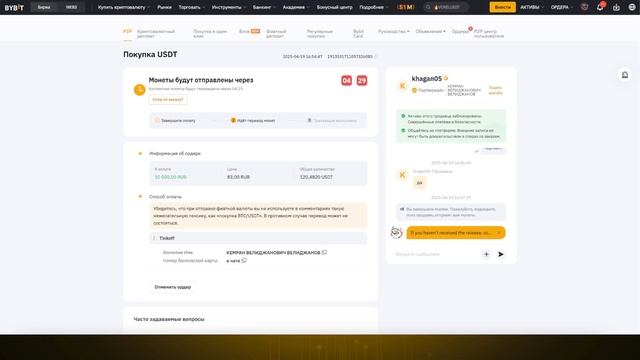The image size is (640, 360).
Task: Click the support mascot icon in chat
Action: pyautogui.click(x=396, y=232)
